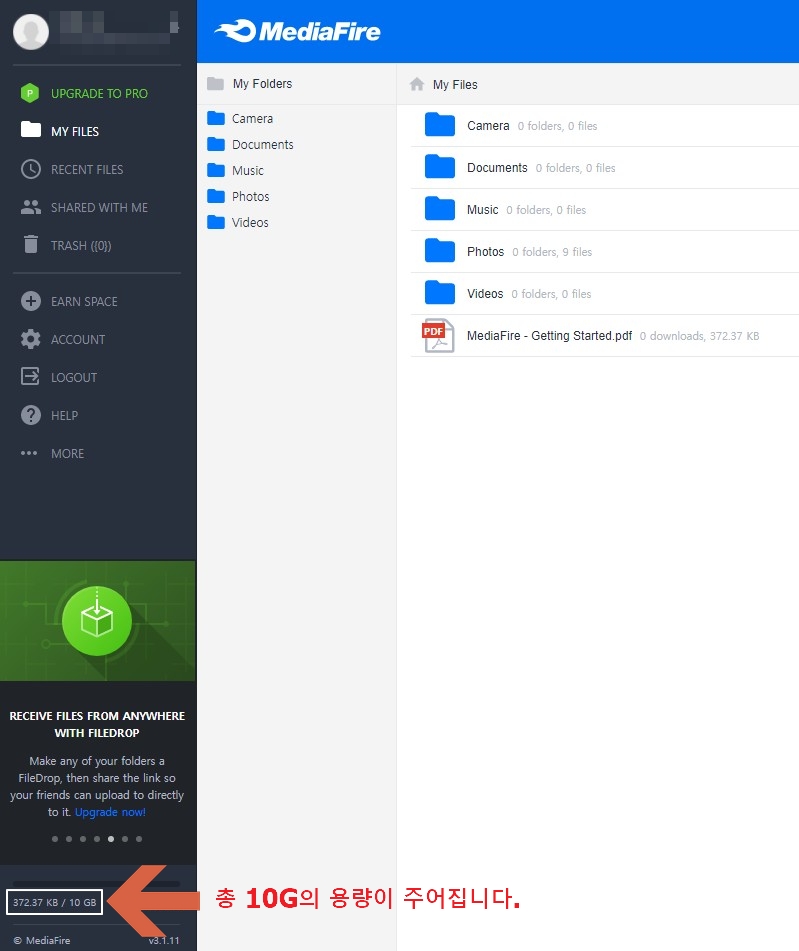Click the 372.37 KB / 10 GB storage text
The width and height of the screenshot is (799, 951).
click(x=55, y=902)
